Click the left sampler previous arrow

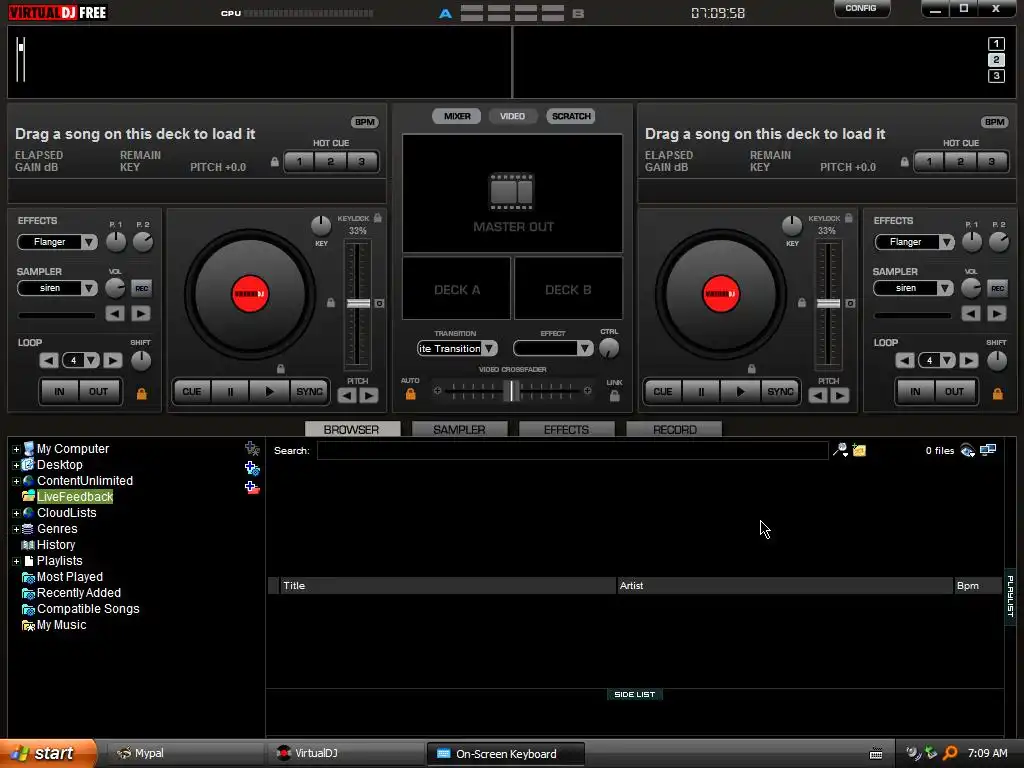115,313
